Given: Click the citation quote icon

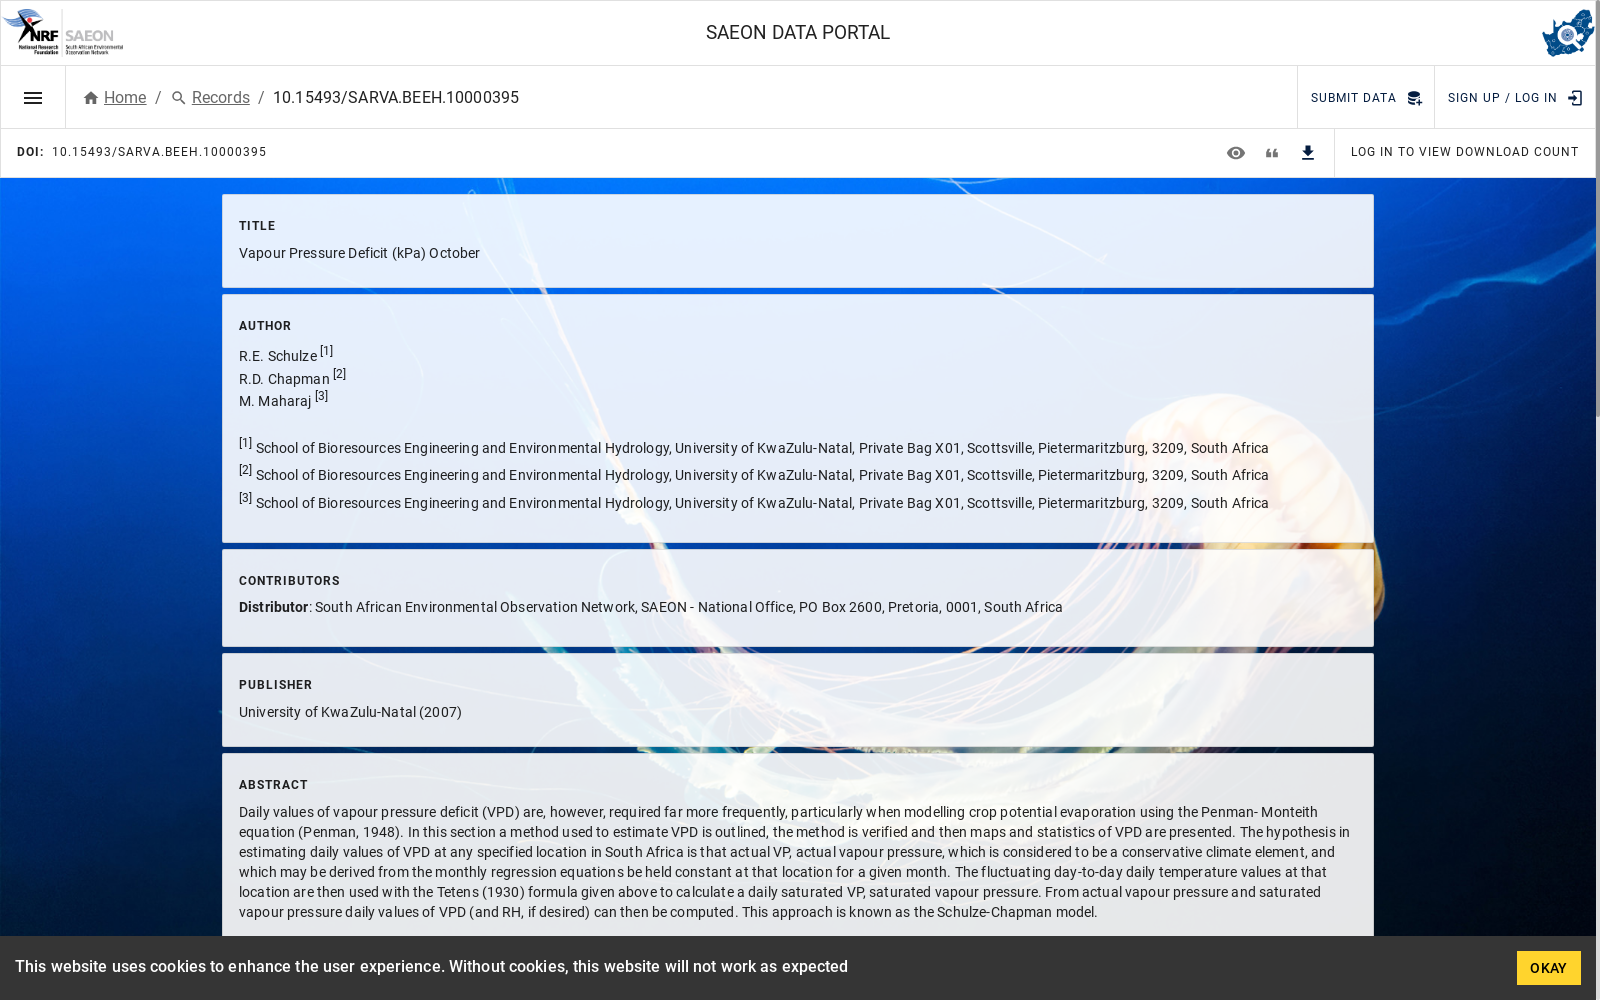Looking at the screenshot, I should click(x=1272, y=153).
